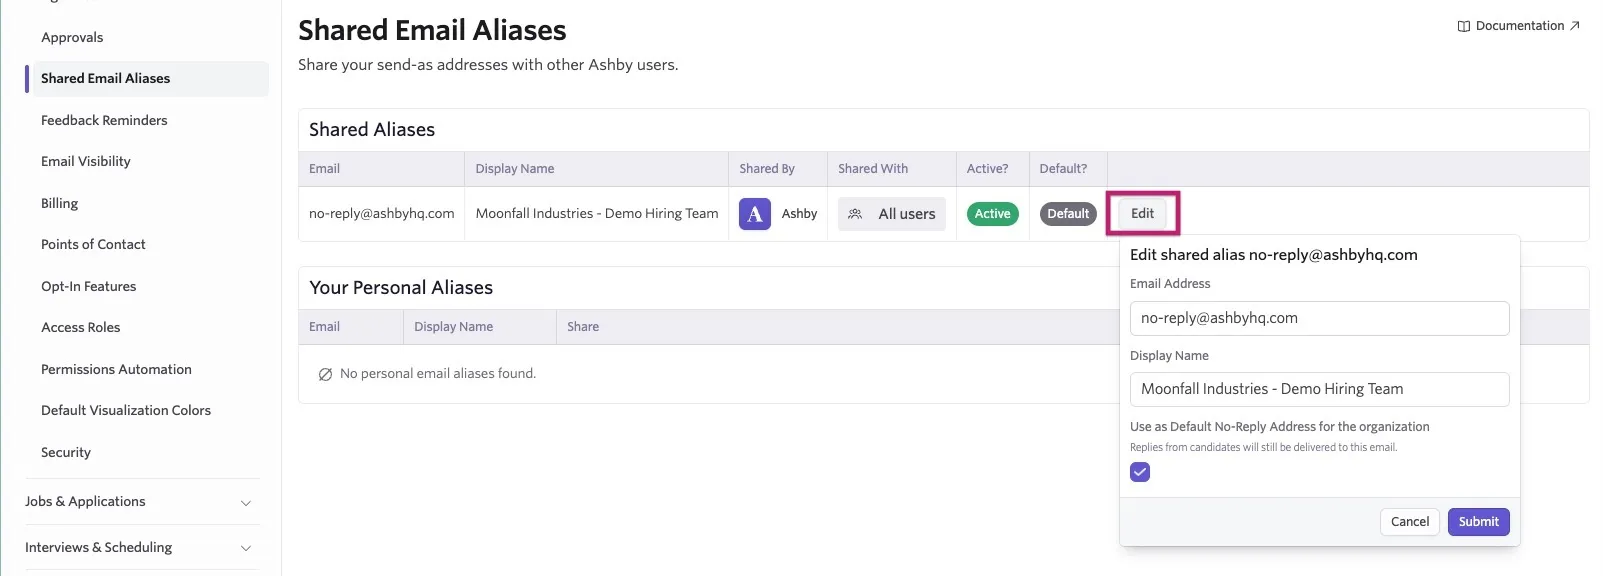
Task: Click the external-link arrow beside Documentation
Action: (x=1575, y=26)
